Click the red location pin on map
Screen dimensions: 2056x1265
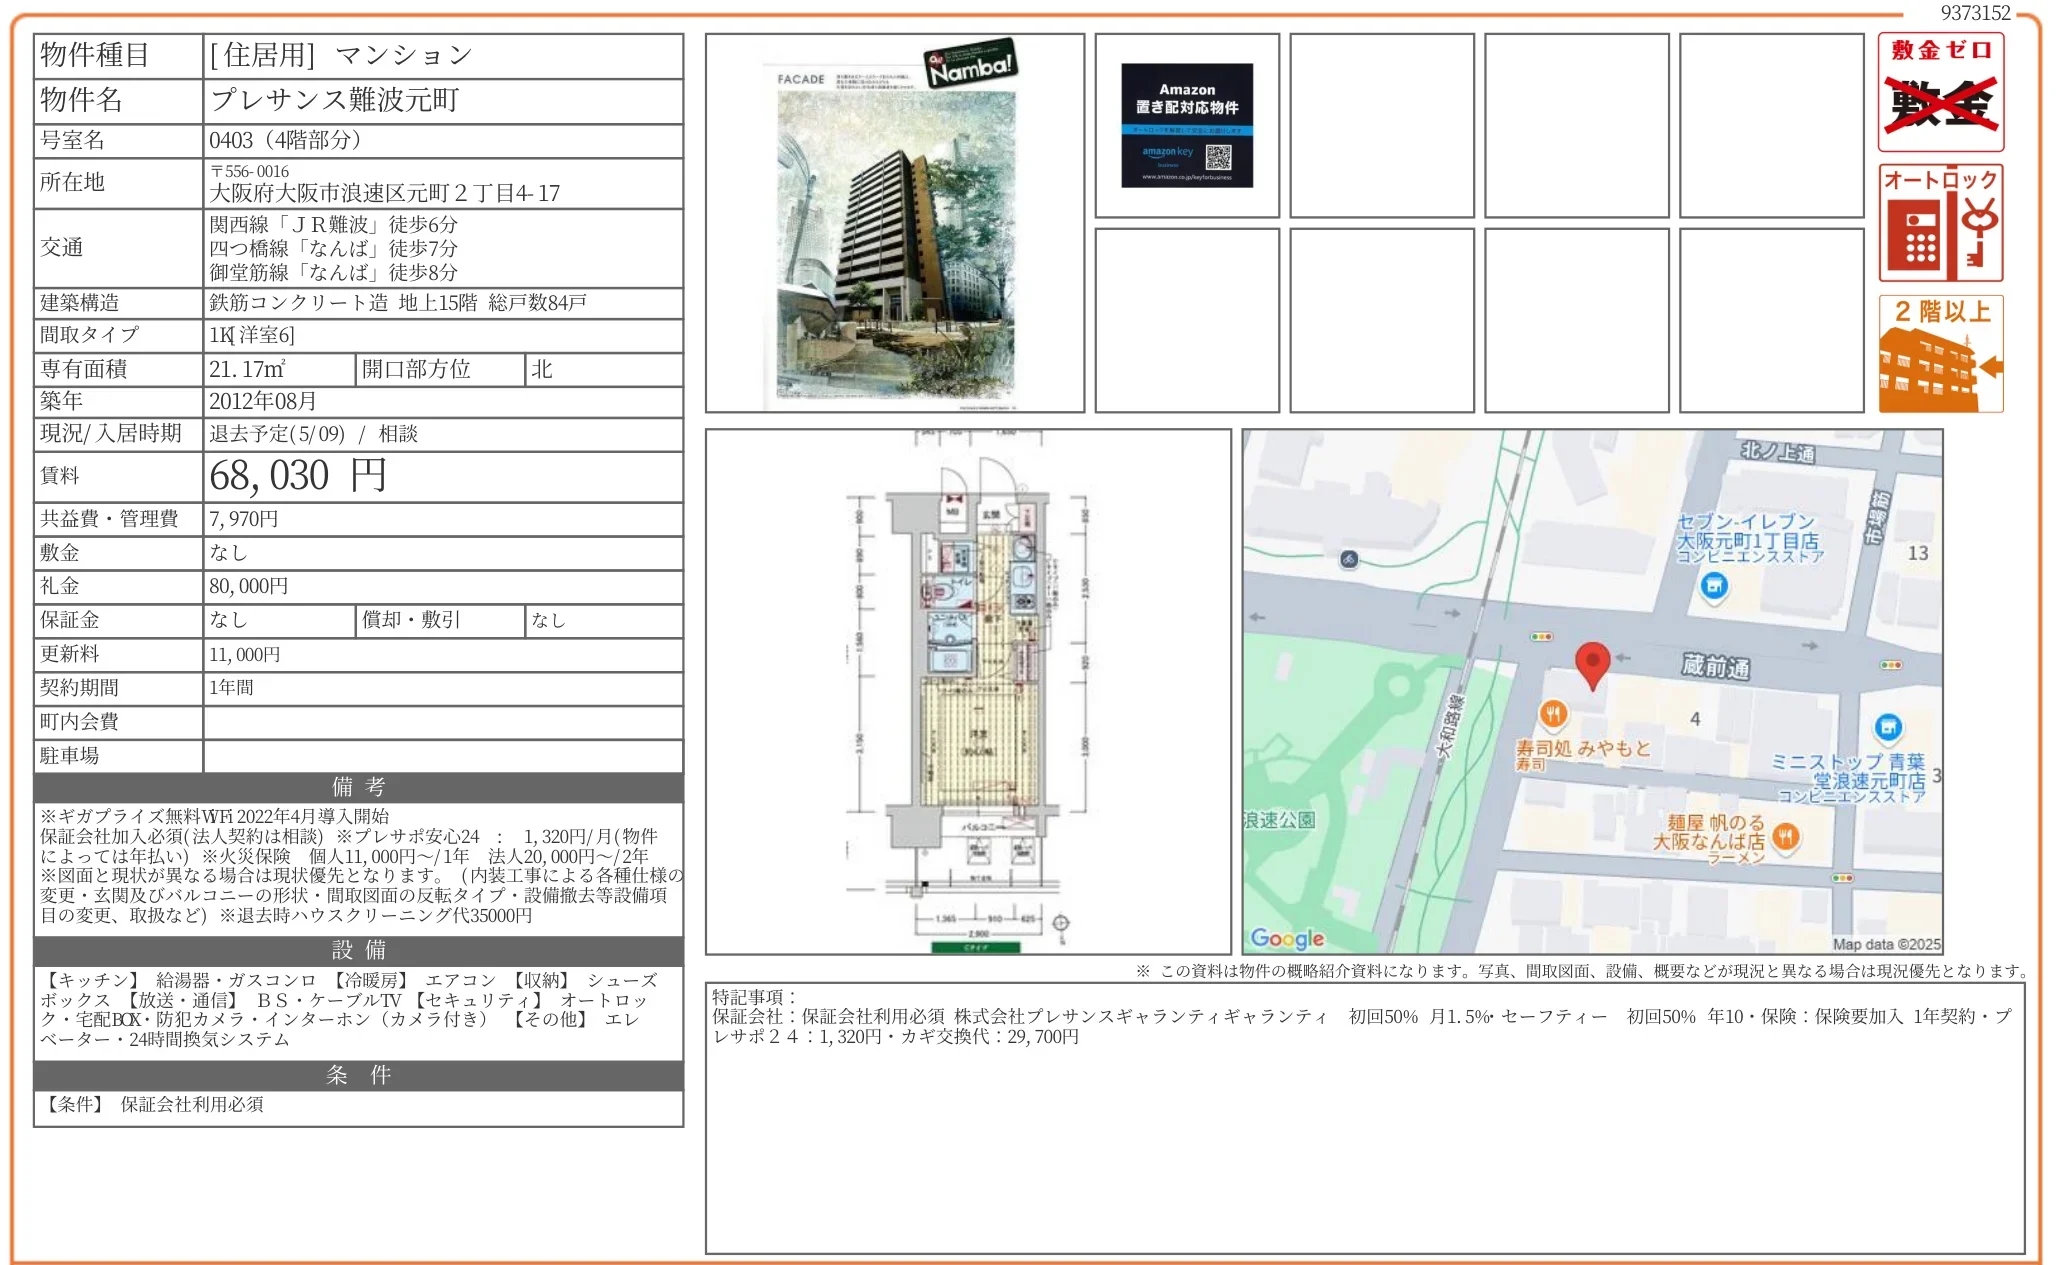pyautogui.click(x=1592, y=663)
